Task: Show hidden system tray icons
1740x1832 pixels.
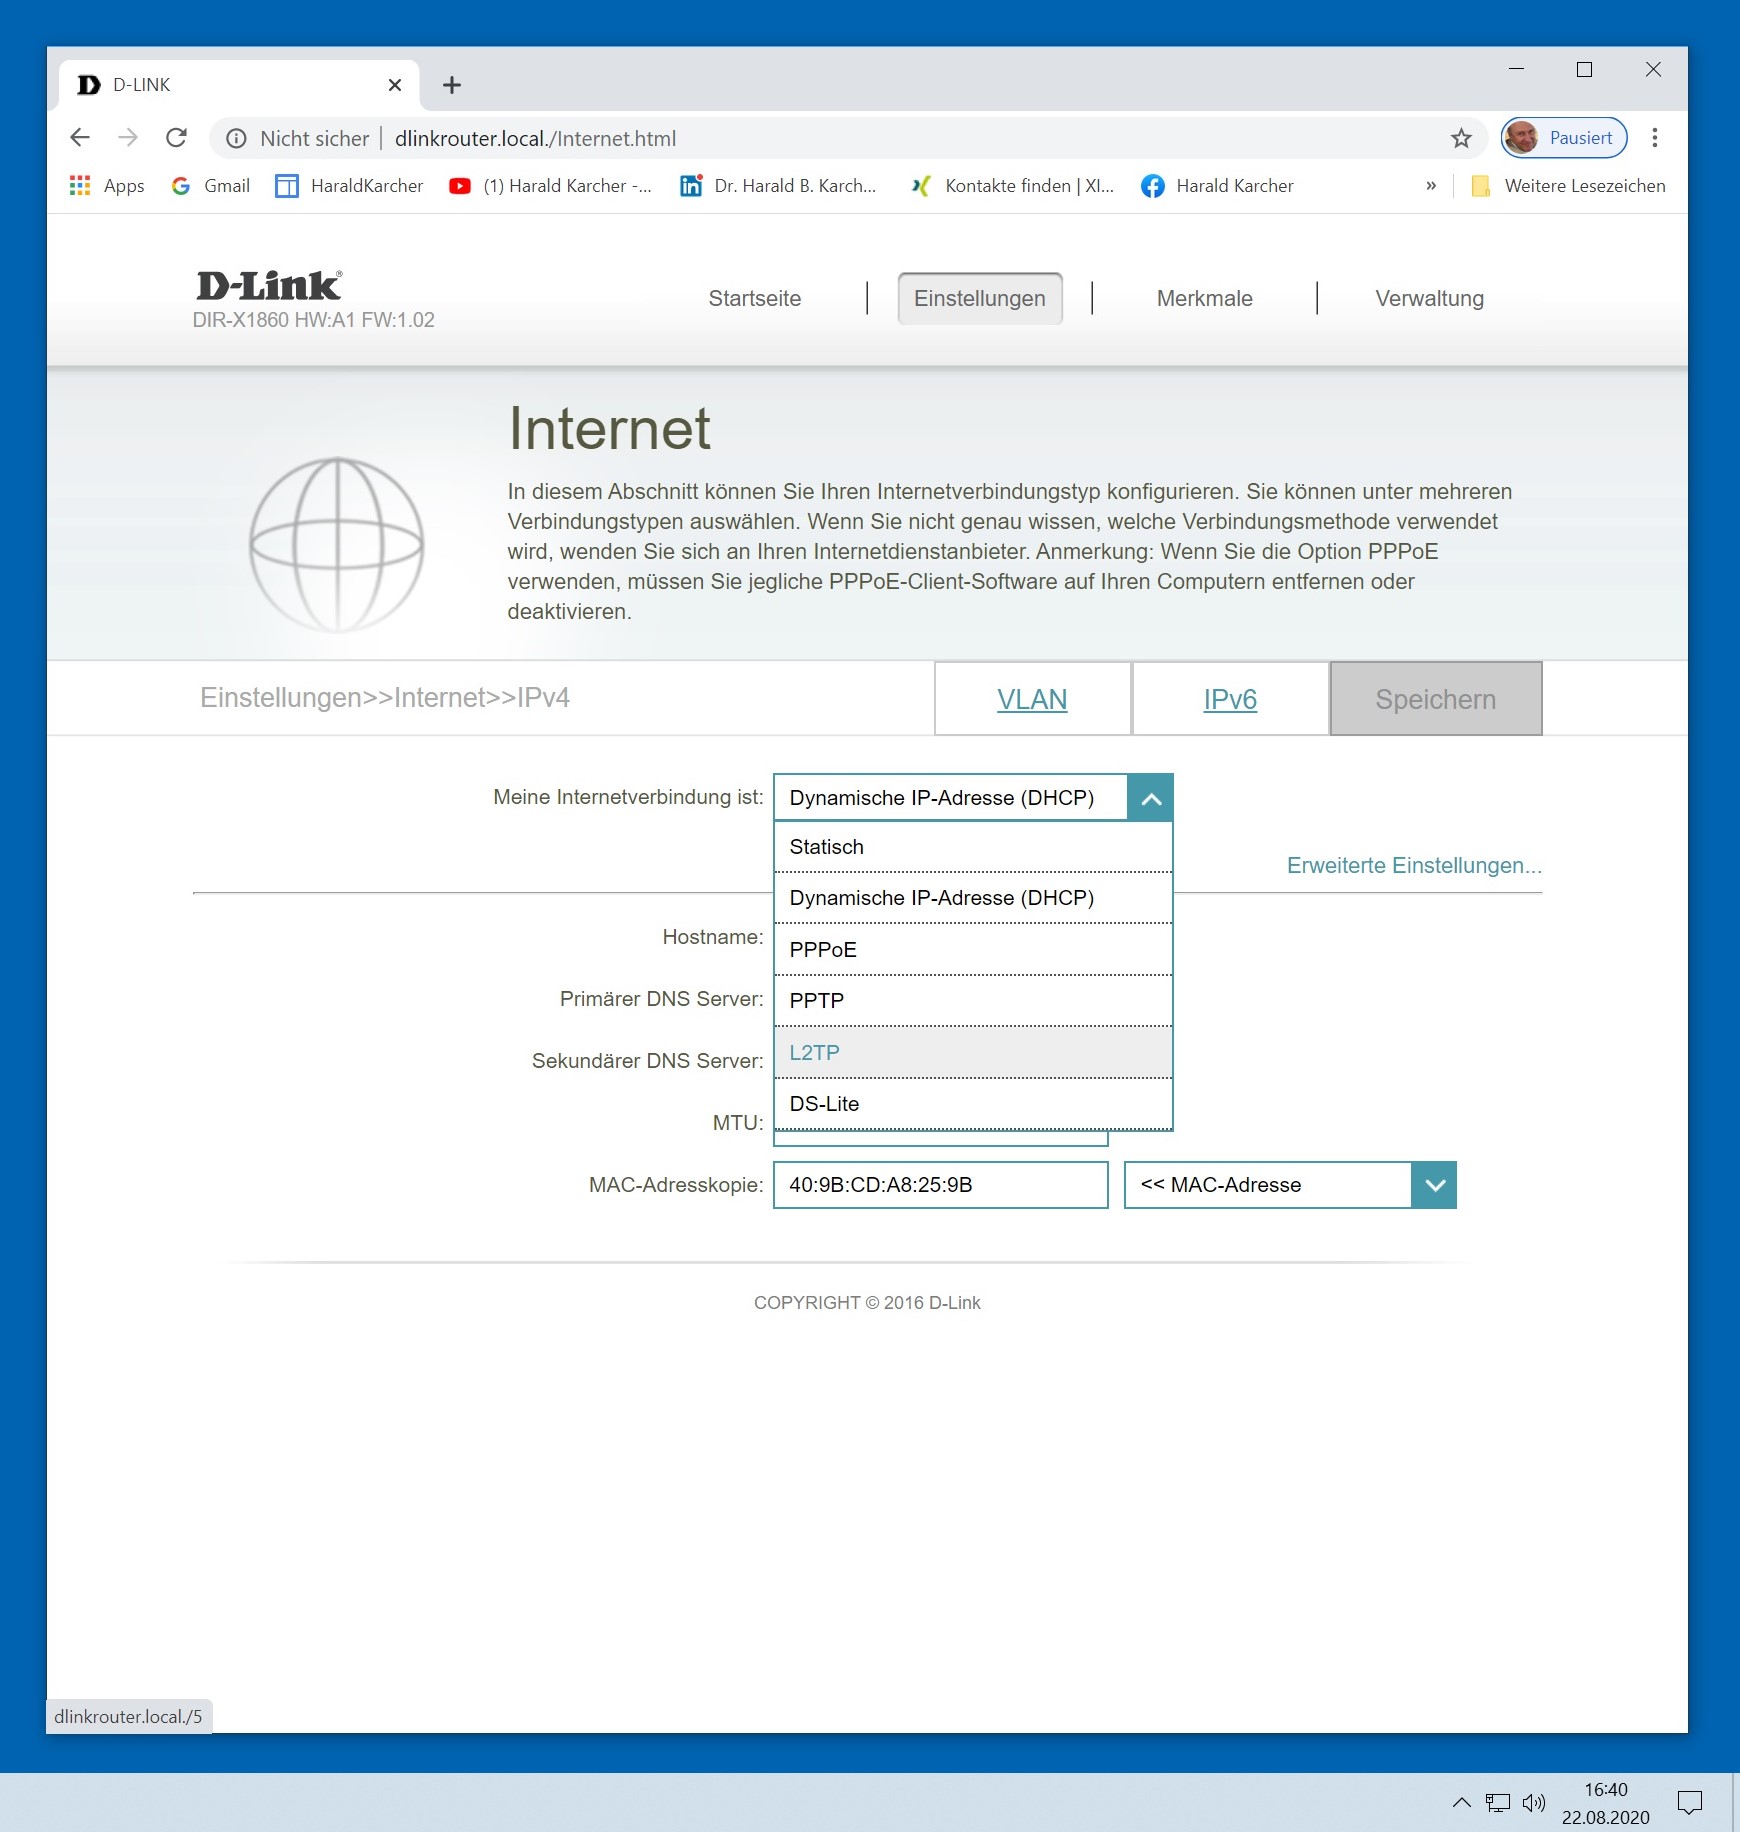Action: tap(1461, 1803)
